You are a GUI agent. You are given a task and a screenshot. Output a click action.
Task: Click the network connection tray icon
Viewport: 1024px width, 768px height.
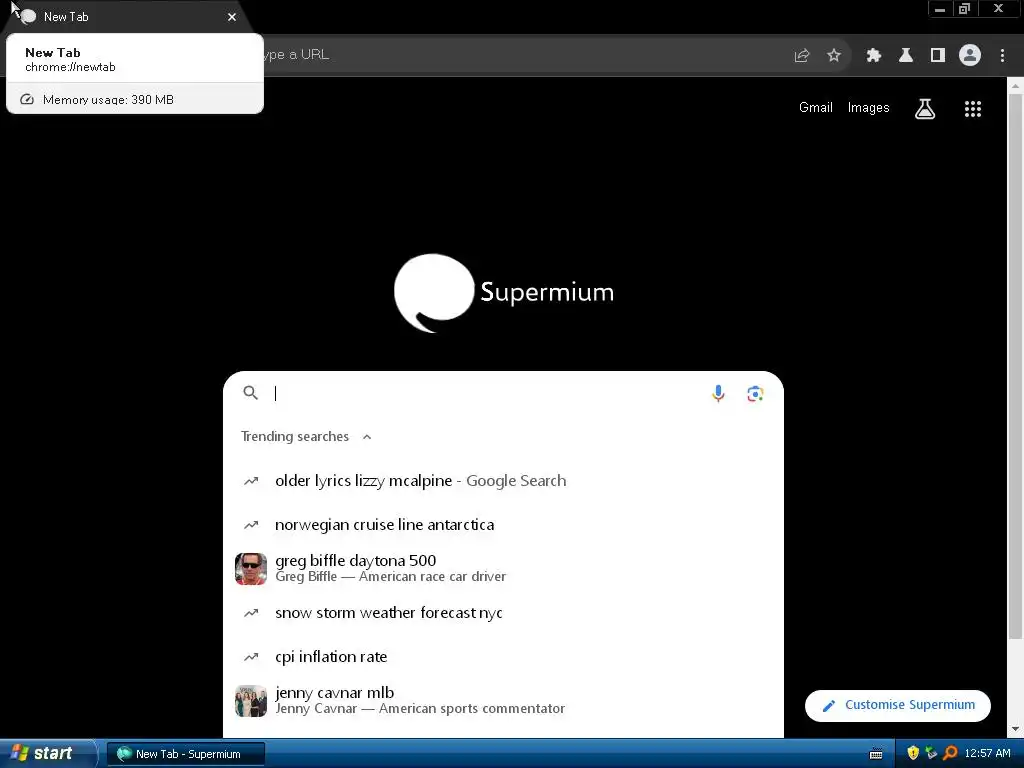tap(931, 753)
